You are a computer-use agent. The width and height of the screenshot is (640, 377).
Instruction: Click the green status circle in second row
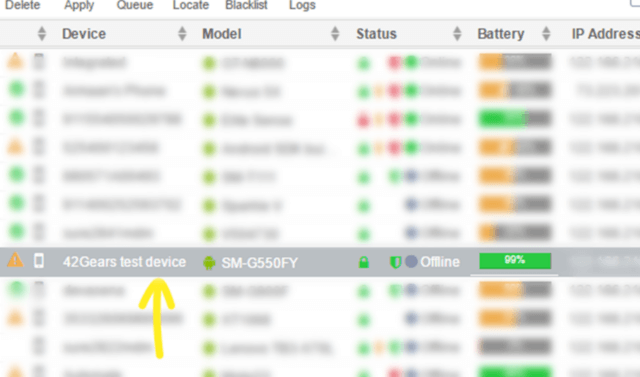pos(17,89)
